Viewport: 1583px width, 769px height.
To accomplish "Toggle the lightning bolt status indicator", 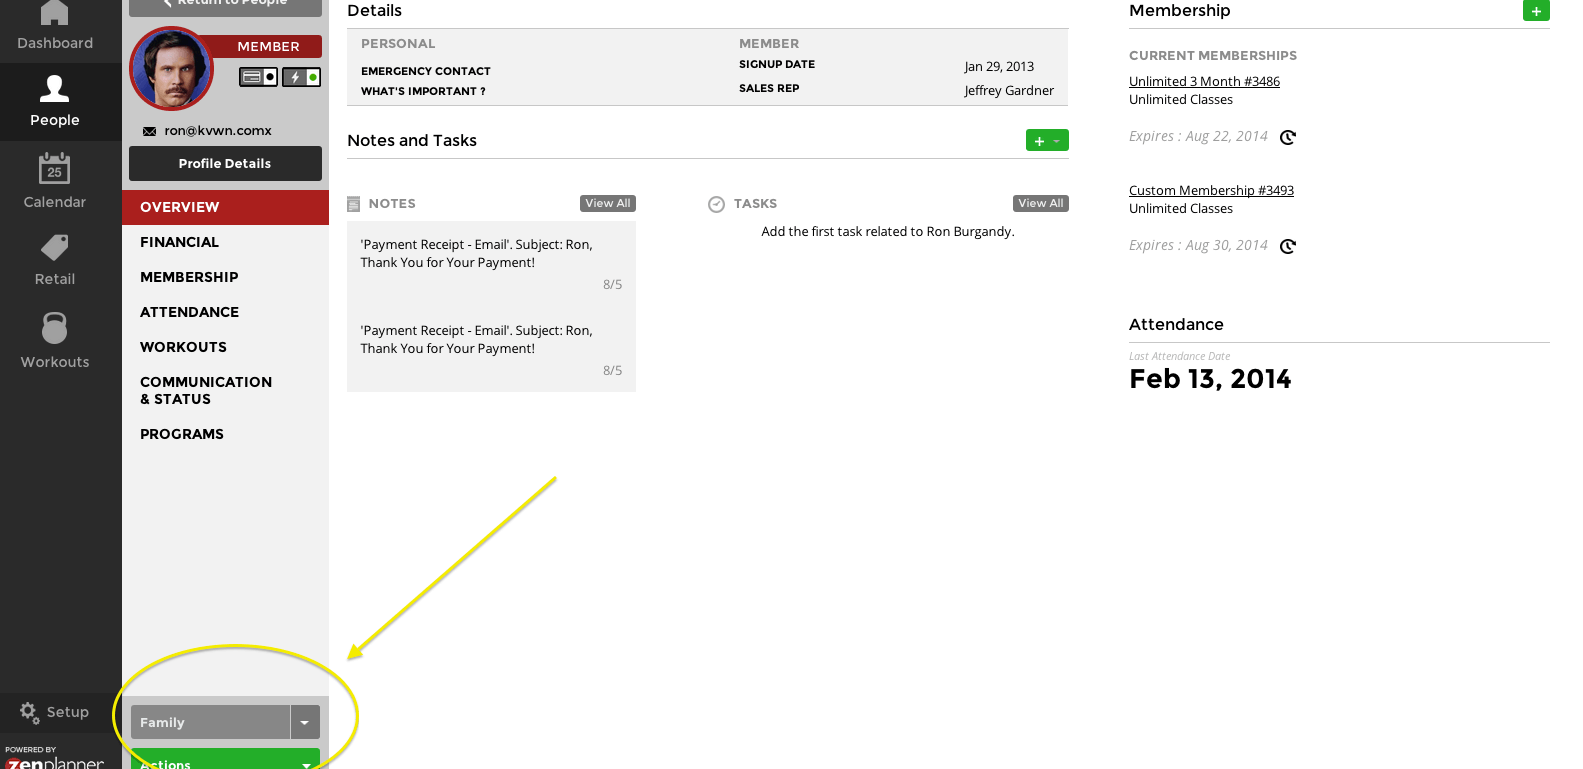I will tap(301, 77).
